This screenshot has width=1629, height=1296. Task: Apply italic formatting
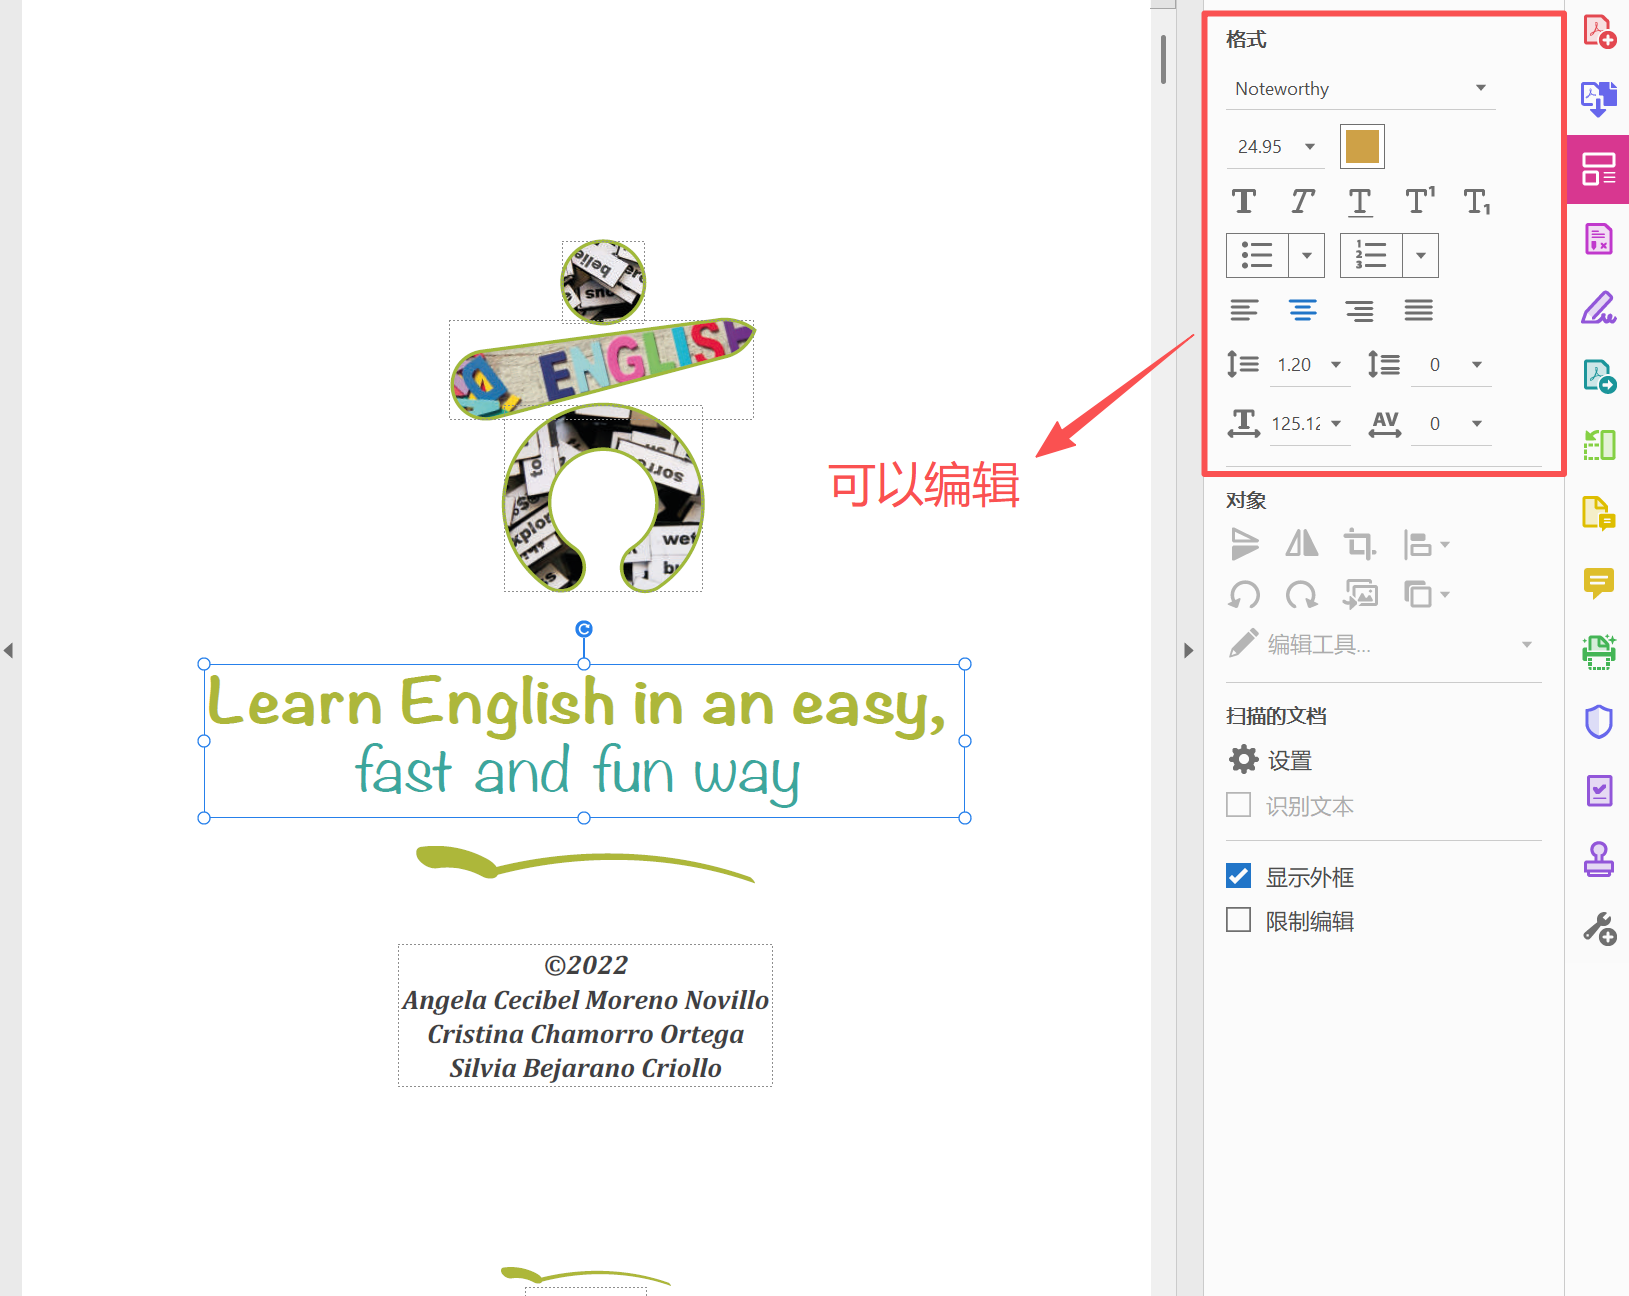[x=1302, y=201]
